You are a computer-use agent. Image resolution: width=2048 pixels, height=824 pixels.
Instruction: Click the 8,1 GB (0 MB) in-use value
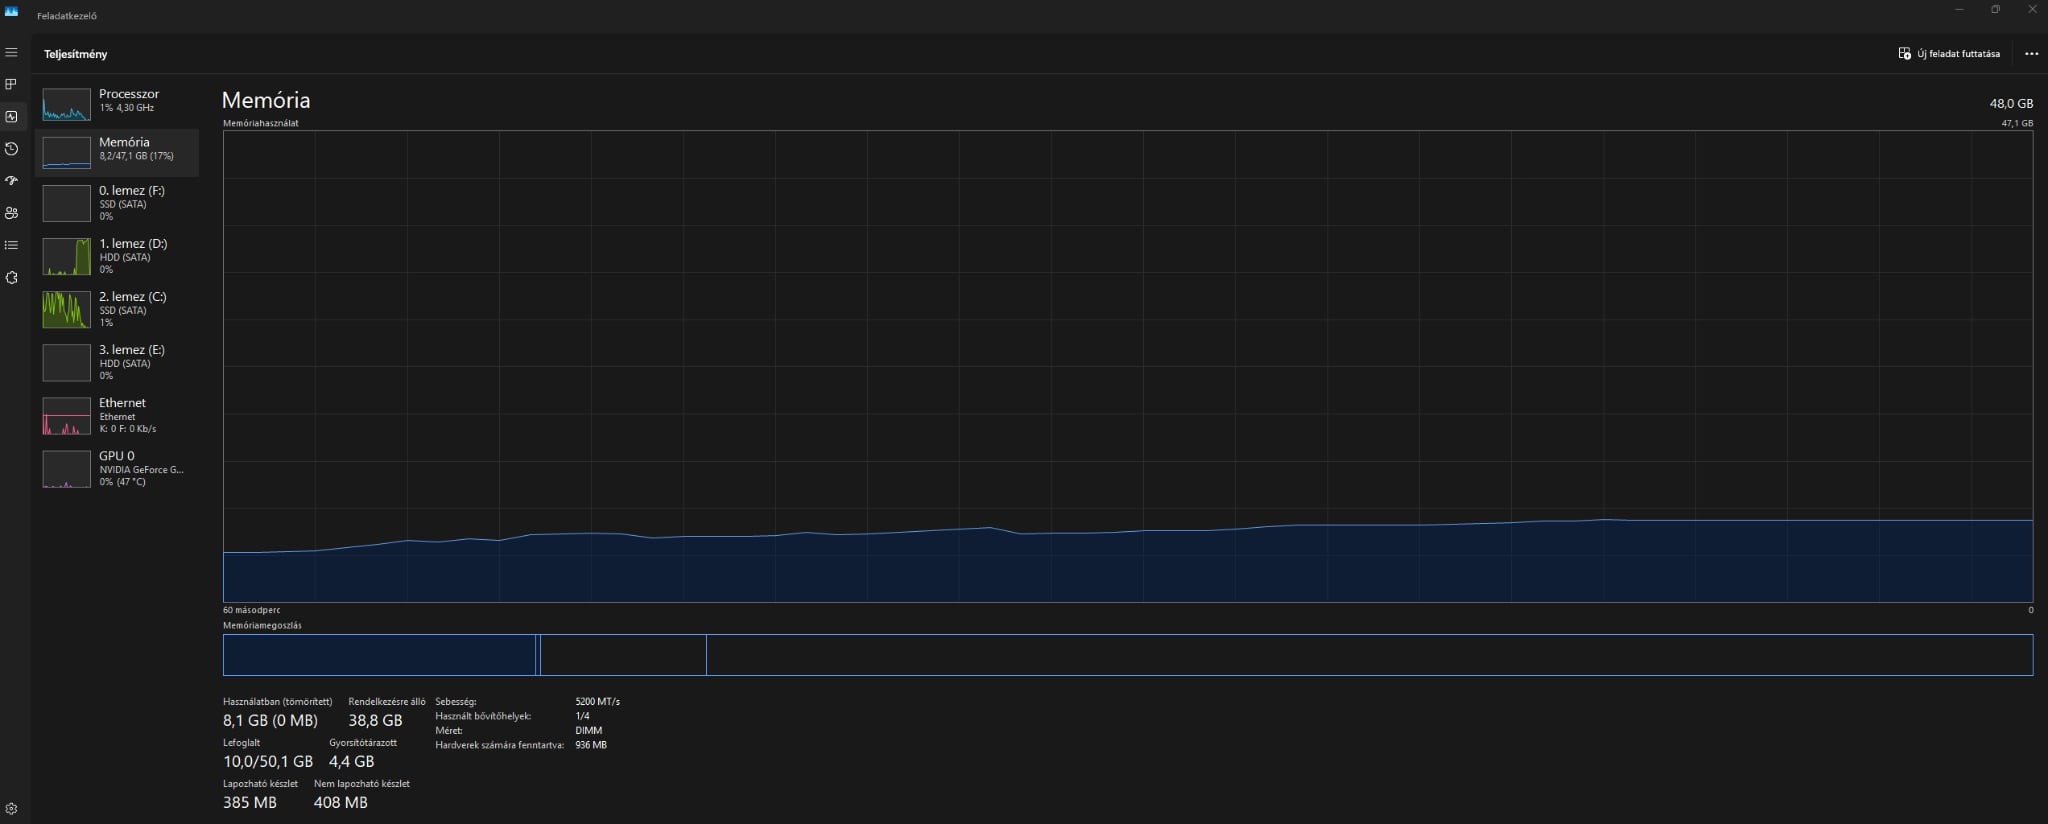[270, 720]
